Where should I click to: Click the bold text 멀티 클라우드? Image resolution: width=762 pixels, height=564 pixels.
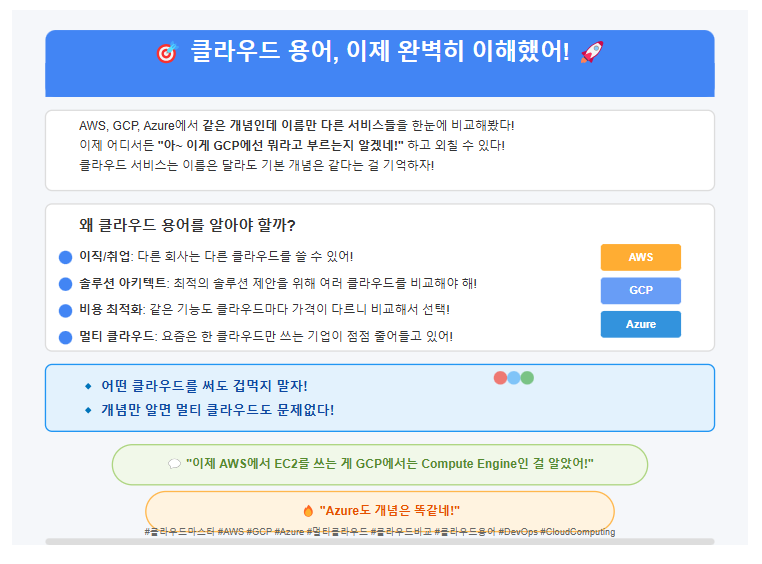click(x=117, y=336)
